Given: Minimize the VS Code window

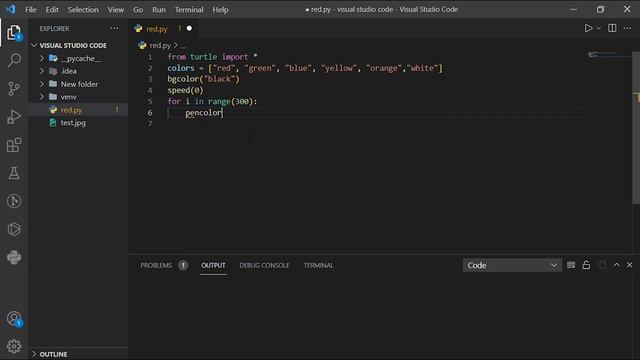Looking at the screenshot, I should pyautogui.click(x=573, y=9).
